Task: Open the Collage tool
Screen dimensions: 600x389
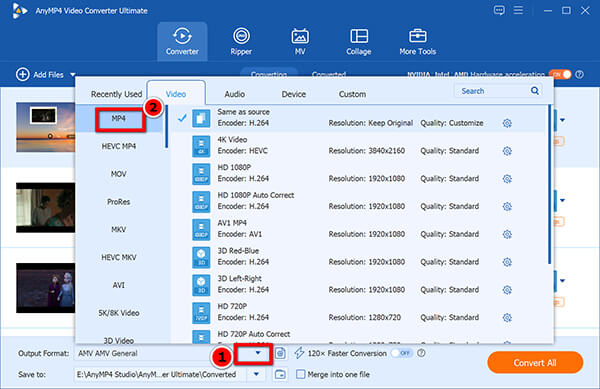Action: tap(359, 41)
